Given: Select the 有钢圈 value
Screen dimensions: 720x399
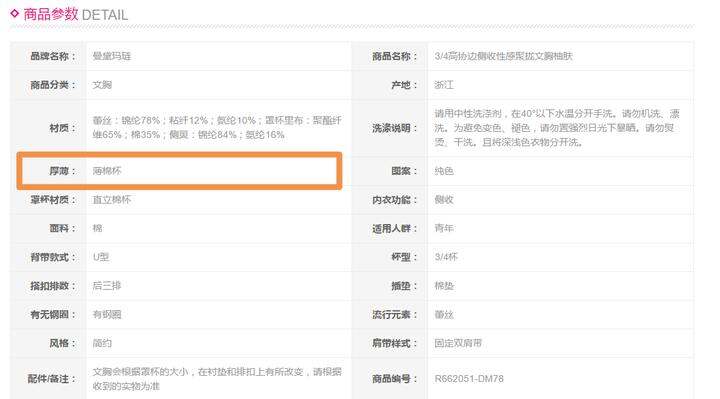Looking at the screenshot, I should tap(107, 315).
